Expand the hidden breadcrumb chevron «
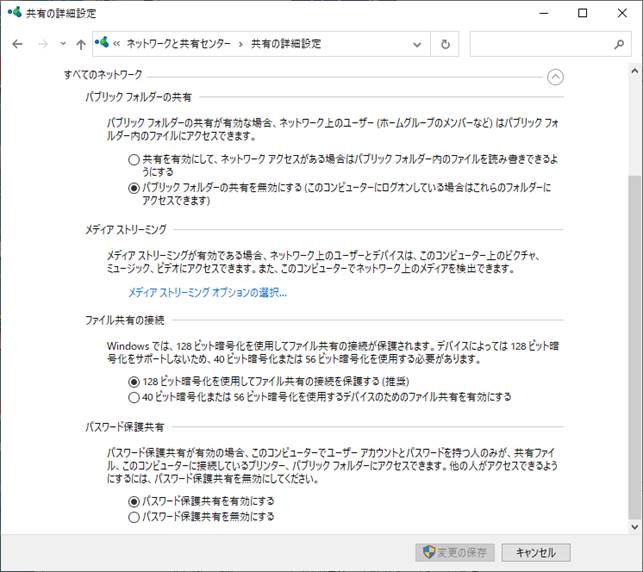The image size is (643, 572). (116, 44)
